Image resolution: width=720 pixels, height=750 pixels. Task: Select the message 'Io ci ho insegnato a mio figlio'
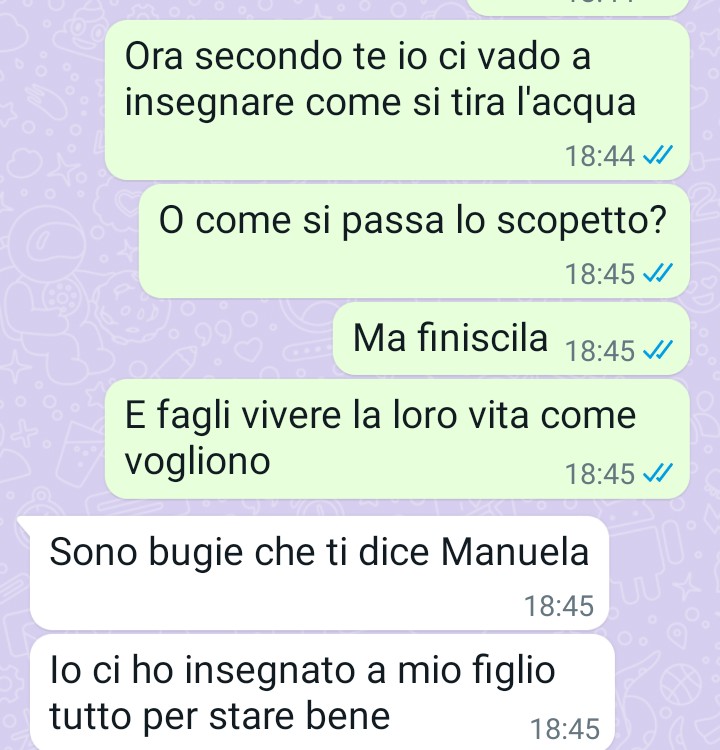[x=322, y=692]
